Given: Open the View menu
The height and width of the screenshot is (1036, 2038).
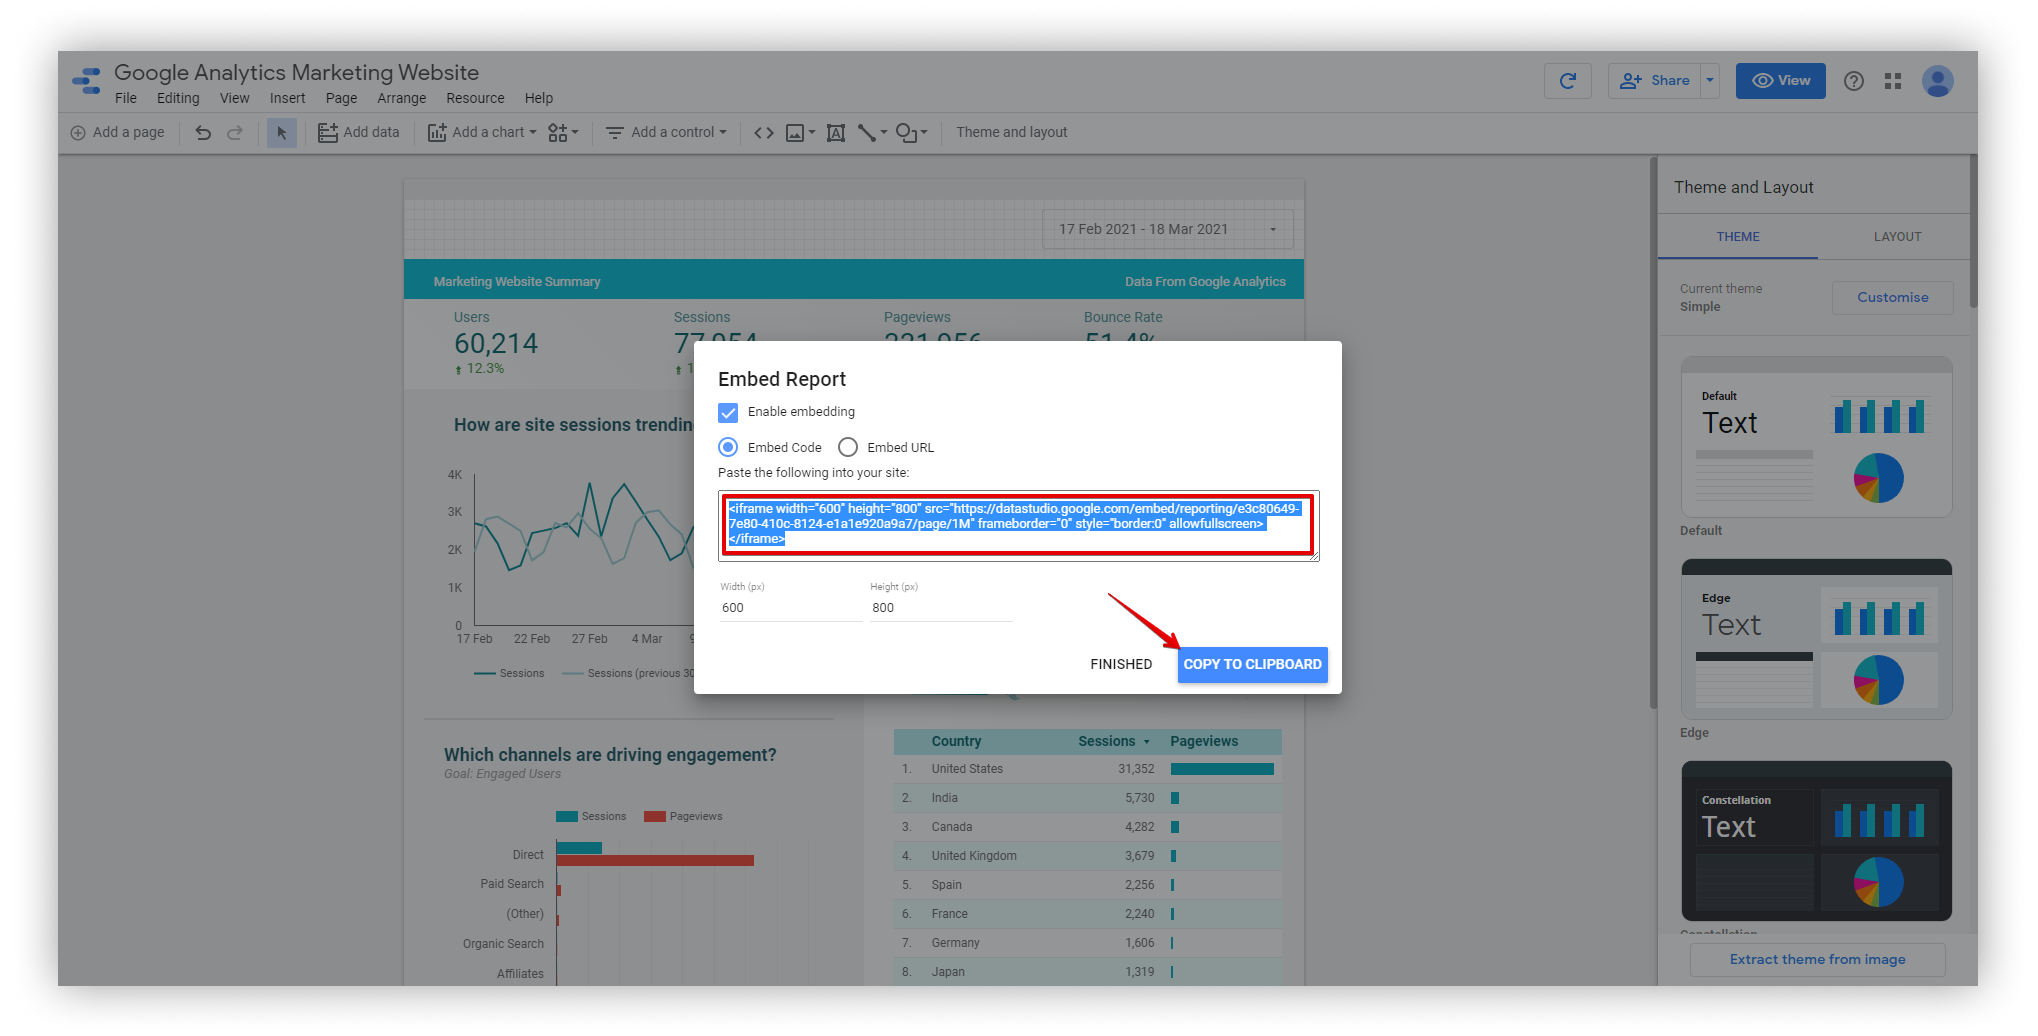Looking at the screenshot, I should (235, 98).
